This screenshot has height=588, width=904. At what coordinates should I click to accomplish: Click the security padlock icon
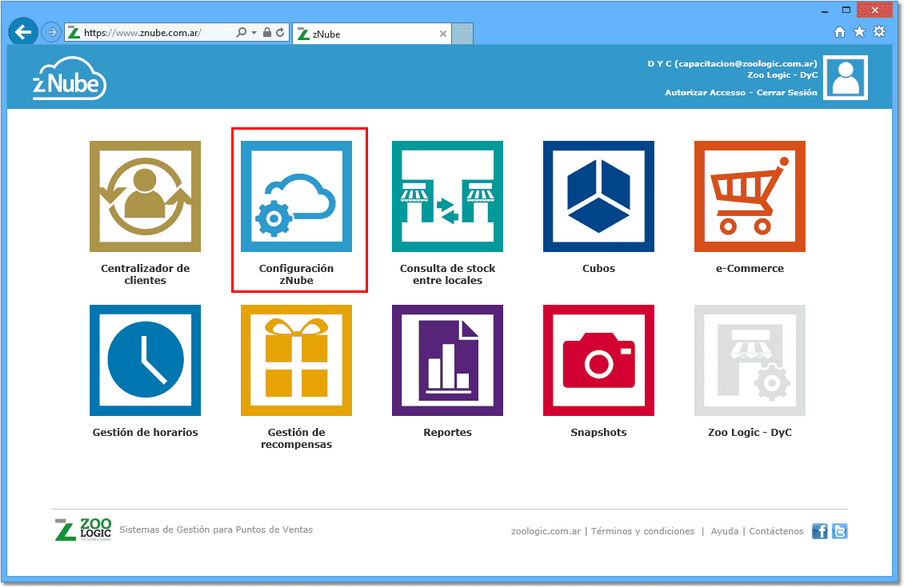coord(267,33)
